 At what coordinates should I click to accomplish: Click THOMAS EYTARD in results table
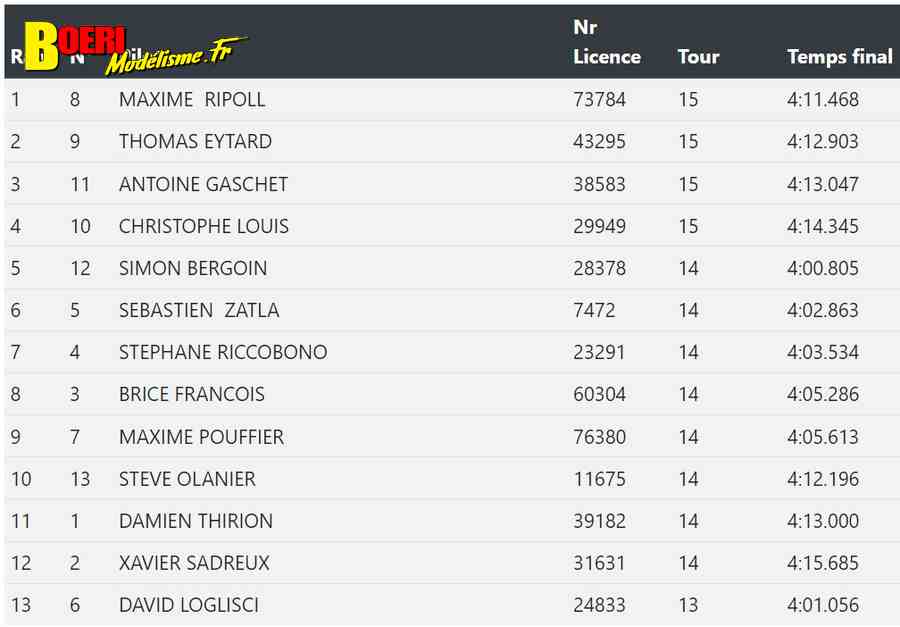195,141
